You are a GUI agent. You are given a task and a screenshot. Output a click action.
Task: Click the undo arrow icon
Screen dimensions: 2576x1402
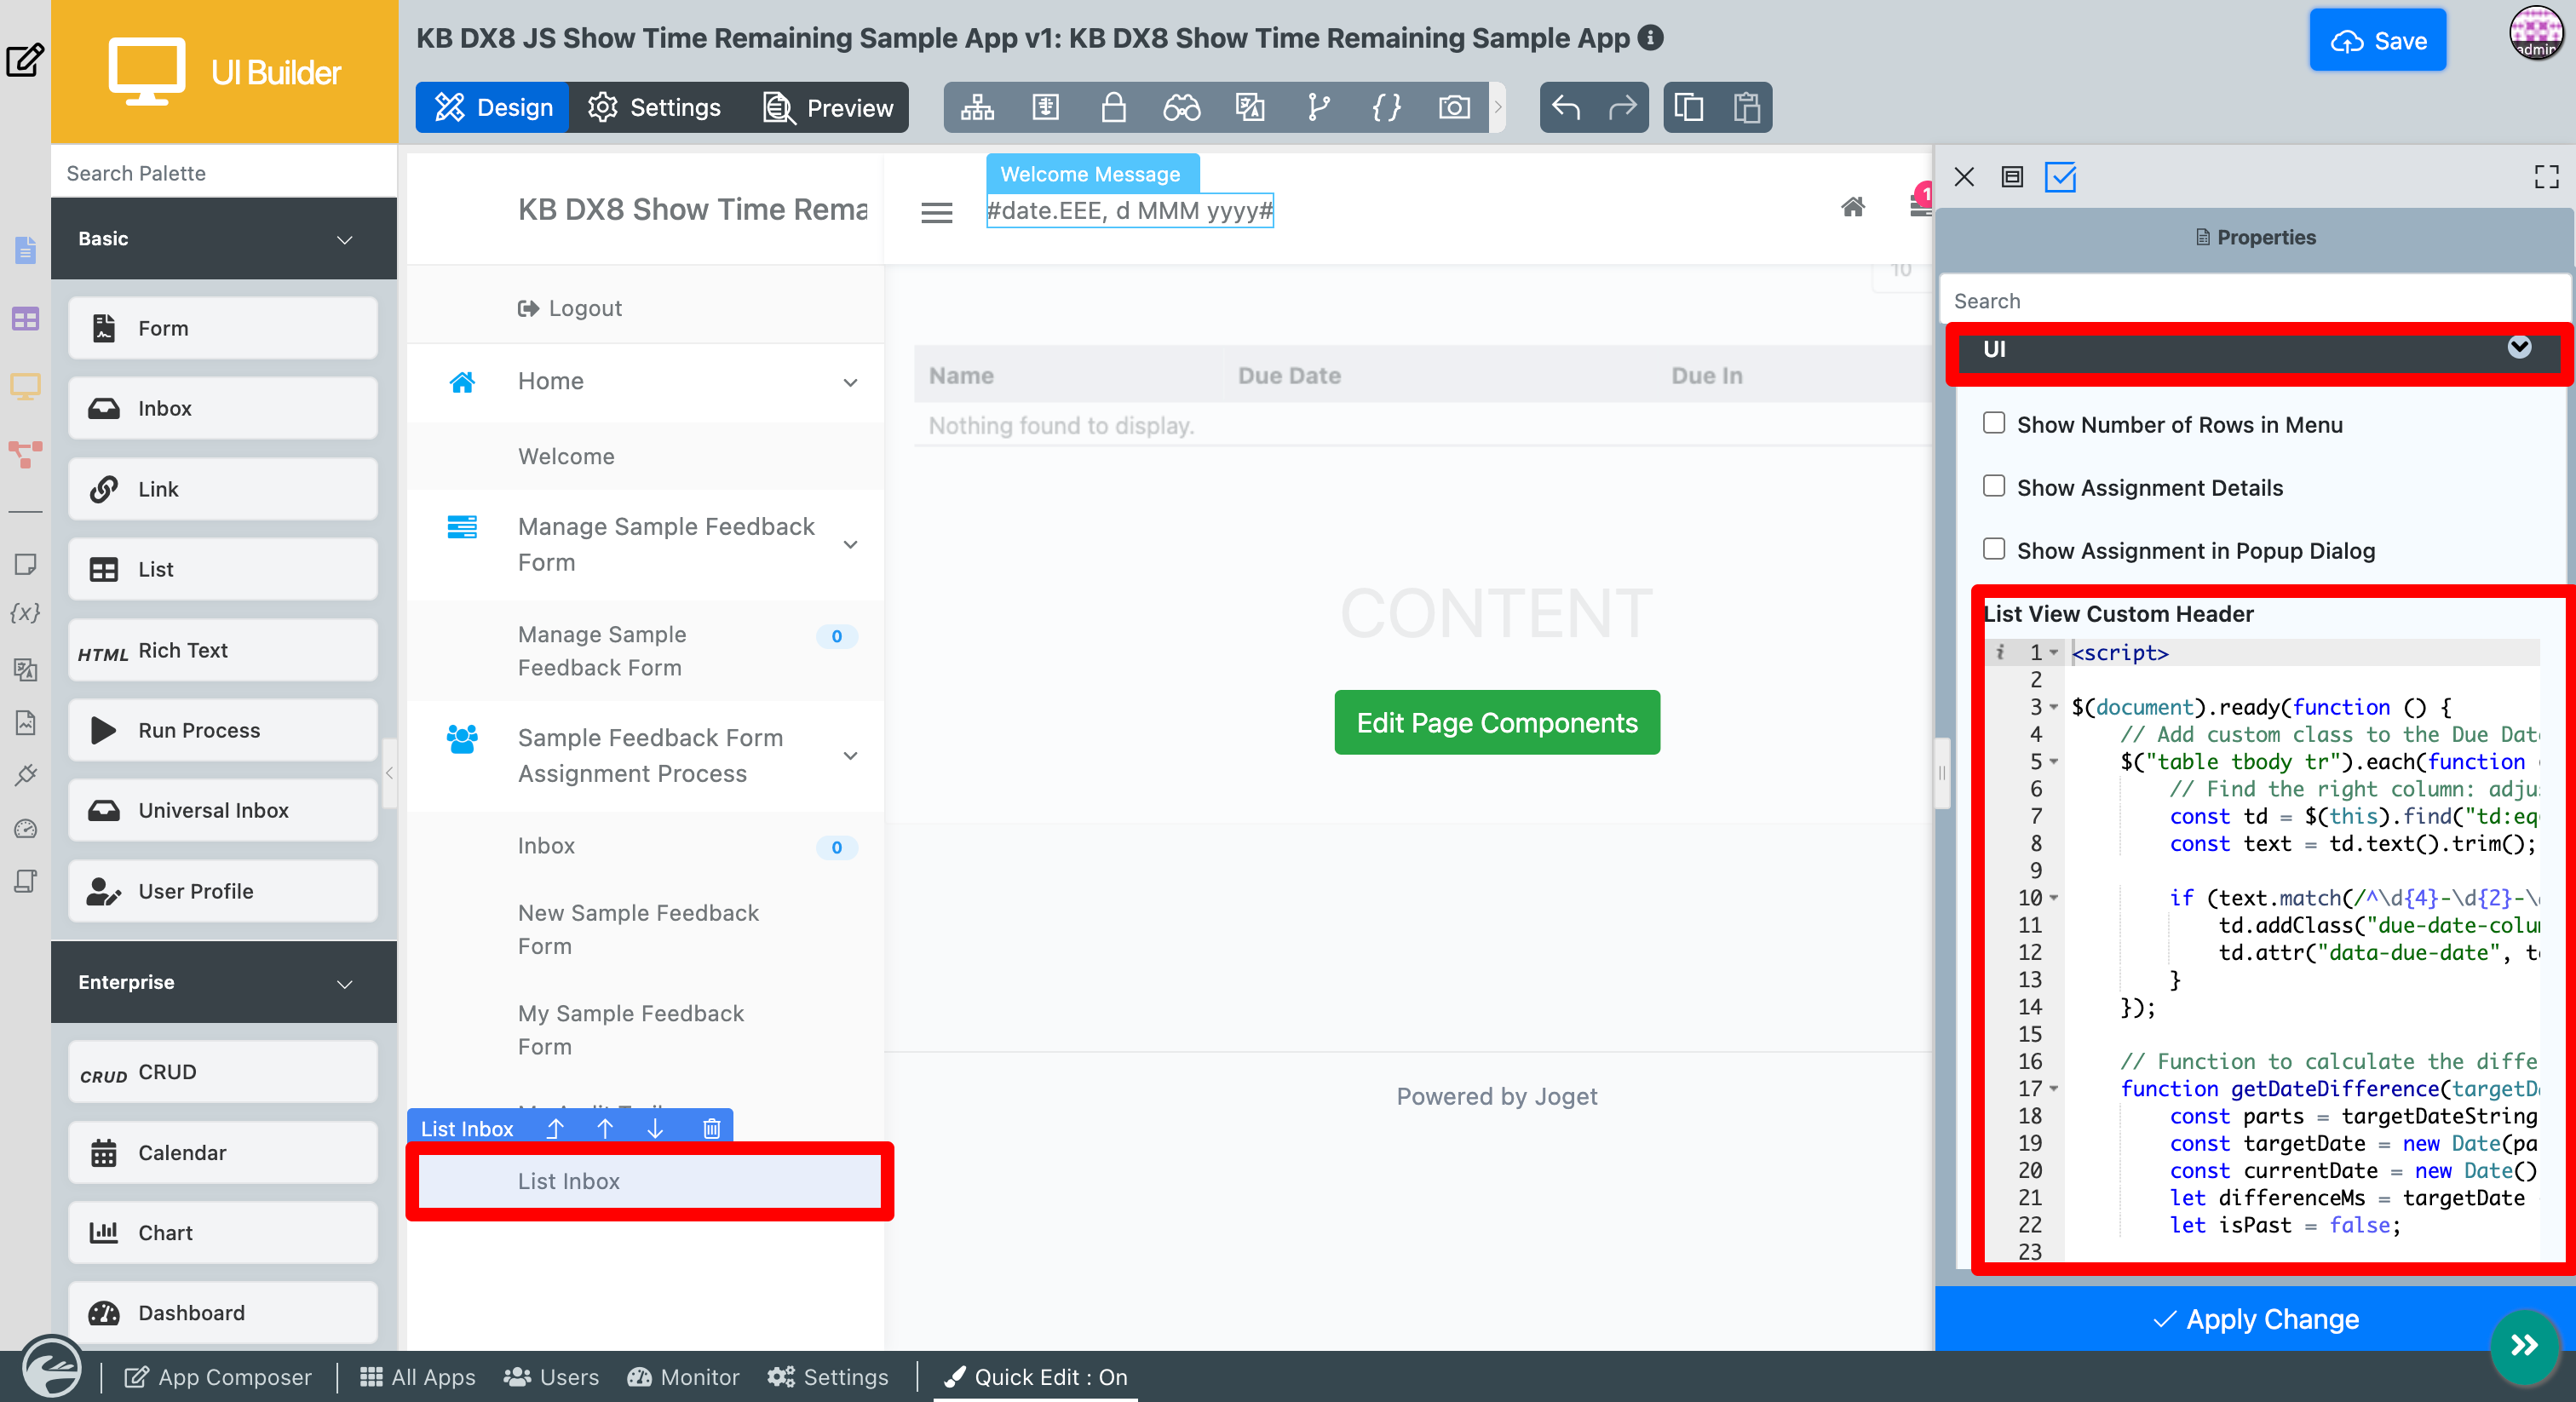1566,107
